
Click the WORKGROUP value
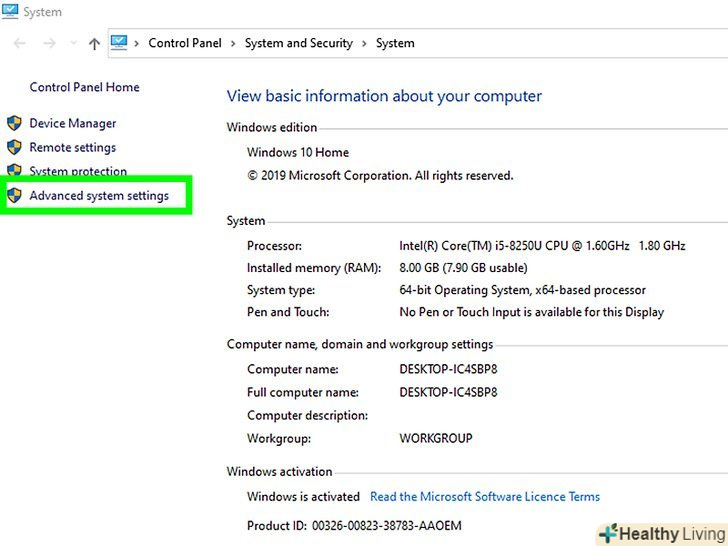click(436, 438)
